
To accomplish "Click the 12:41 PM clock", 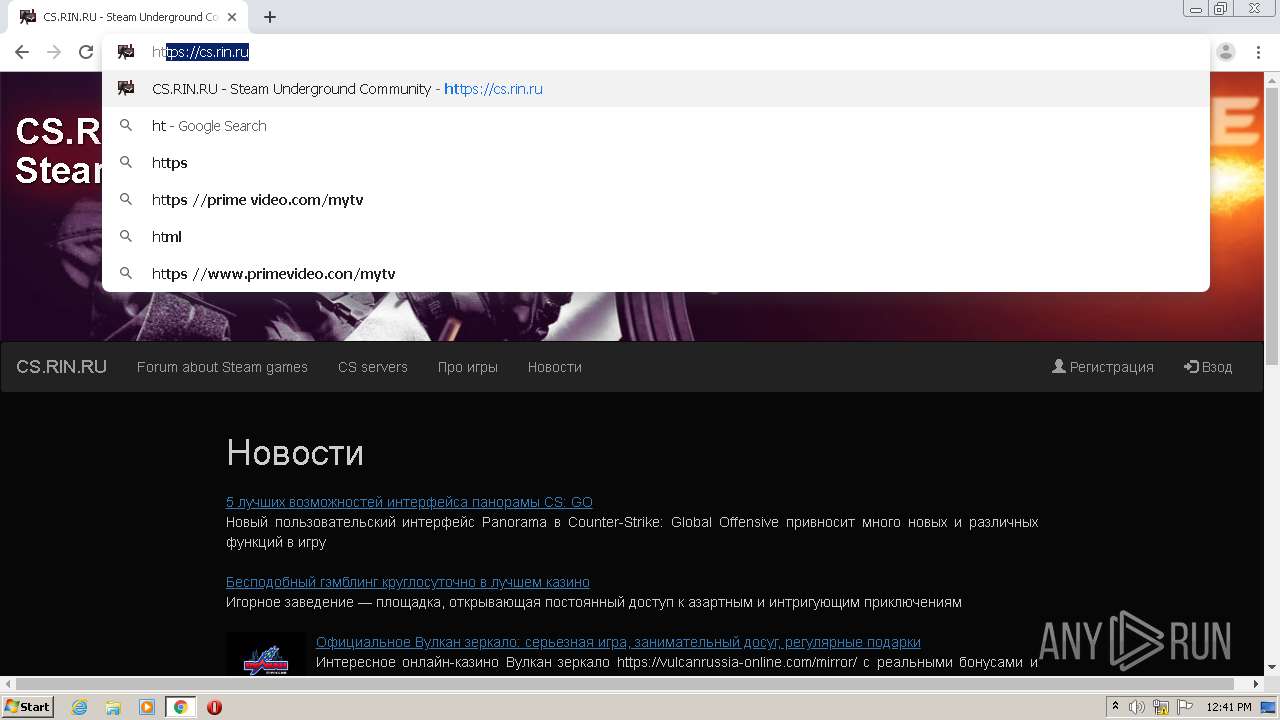I will 1229,707.
